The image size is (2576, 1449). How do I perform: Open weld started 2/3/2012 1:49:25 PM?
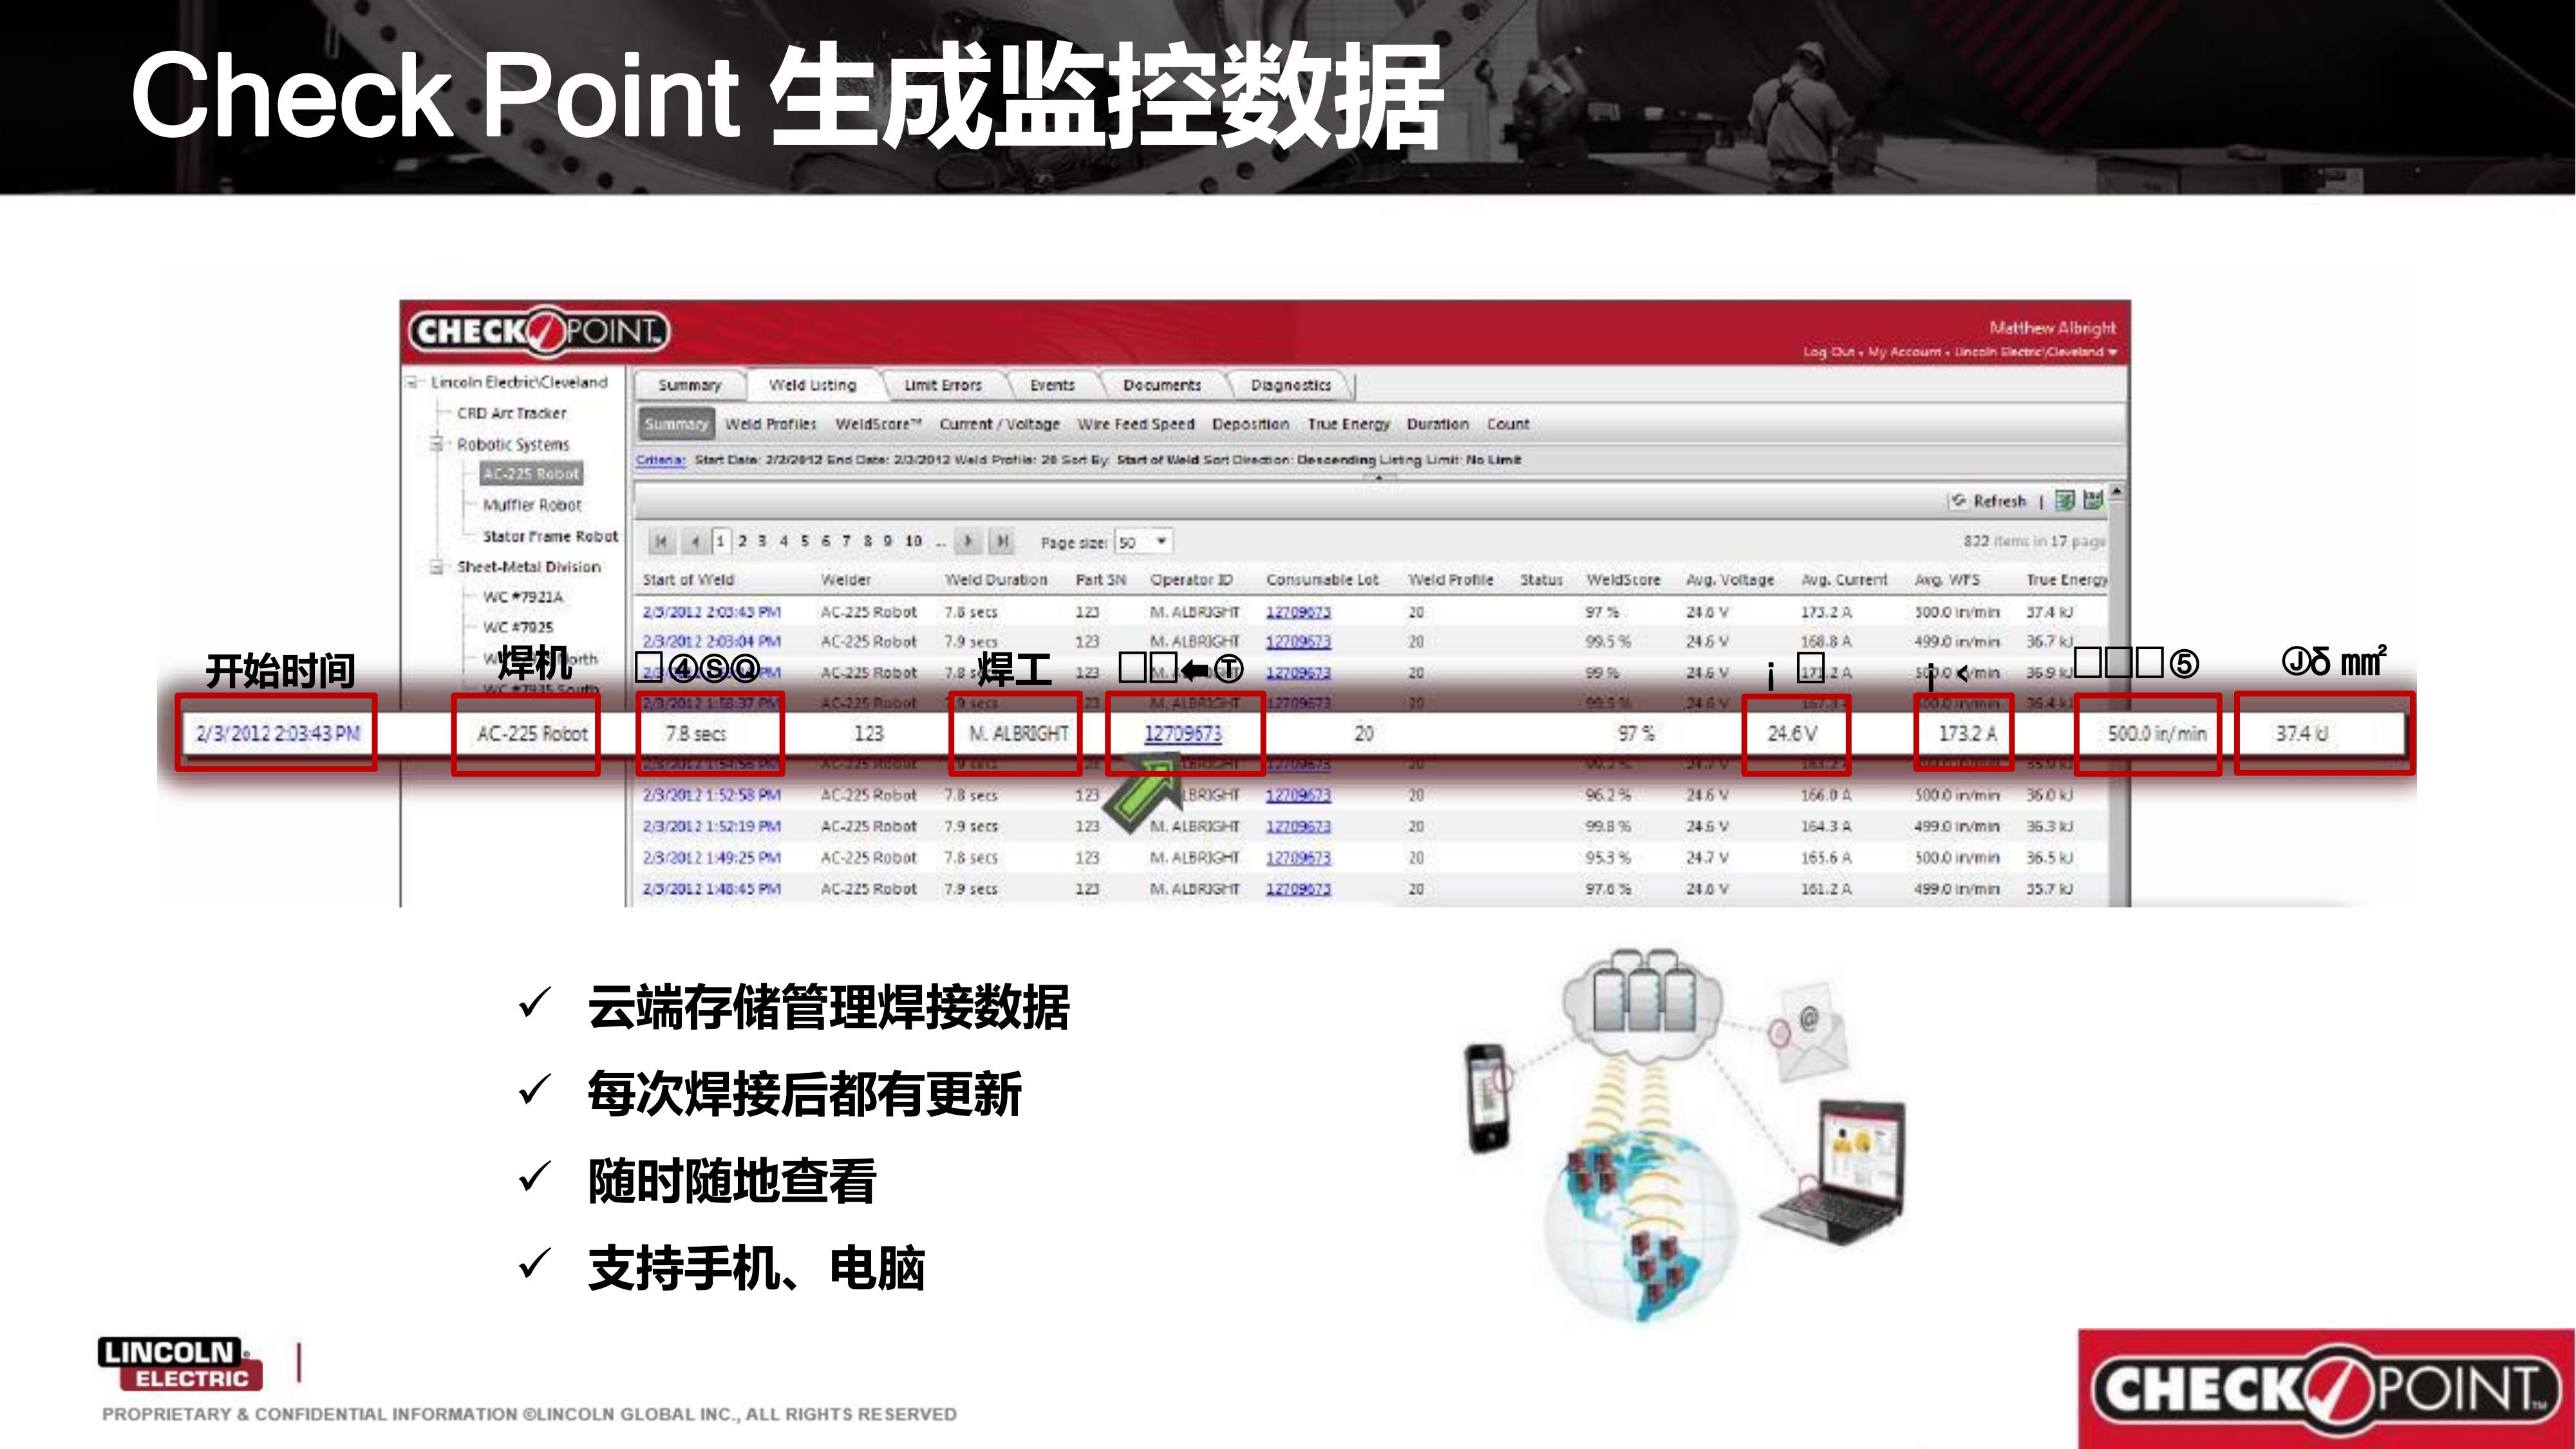tap(712, 858)
